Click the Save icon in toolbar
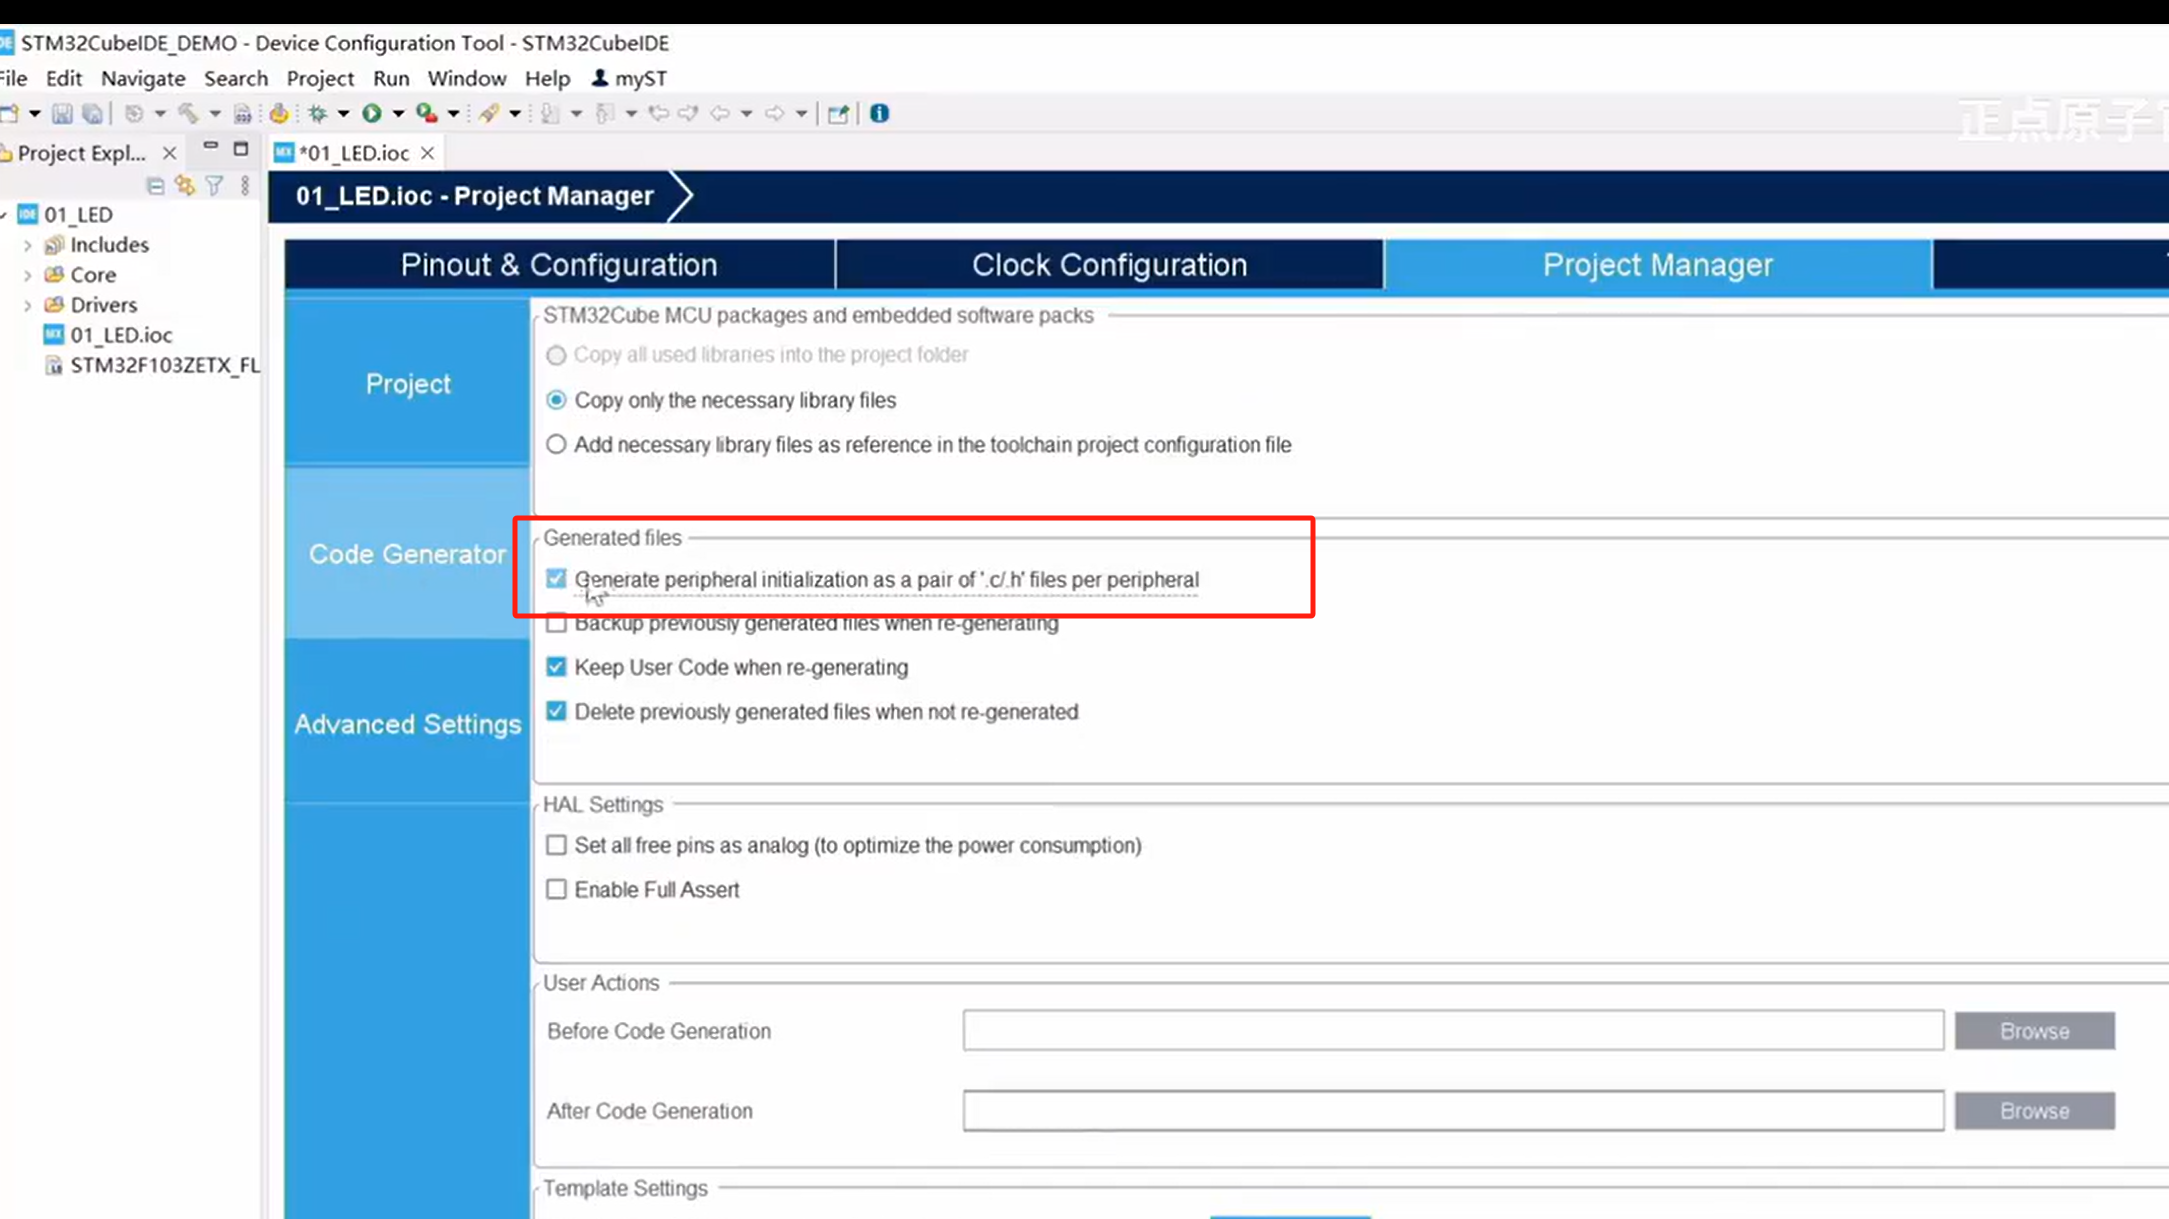2169x1219 pixels. tap(62, 114)
